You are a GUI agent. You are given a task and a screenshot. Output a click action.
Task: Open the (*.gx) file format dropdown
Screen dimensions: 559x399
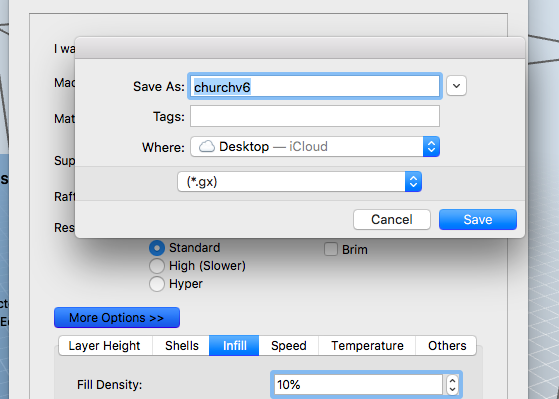299,181
